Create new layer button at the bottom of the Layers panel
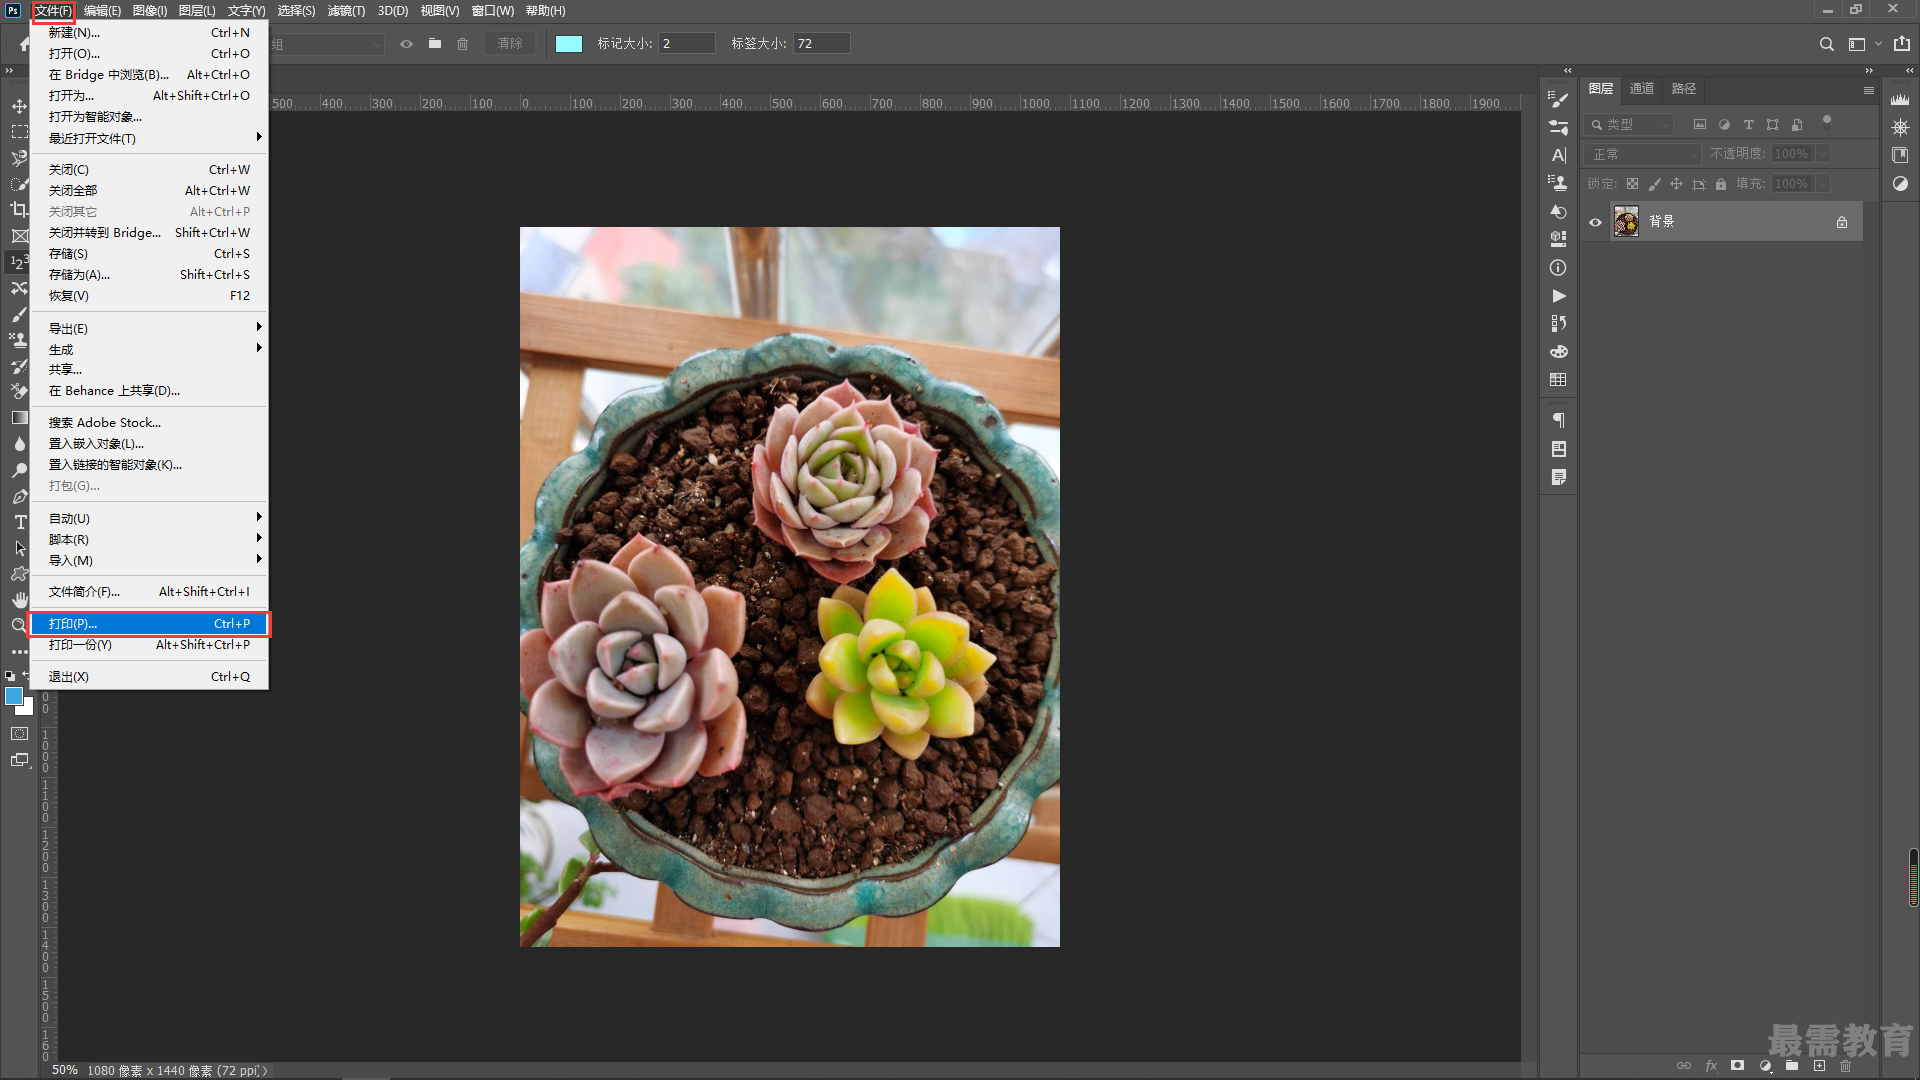 (x=1819, y=1065)
